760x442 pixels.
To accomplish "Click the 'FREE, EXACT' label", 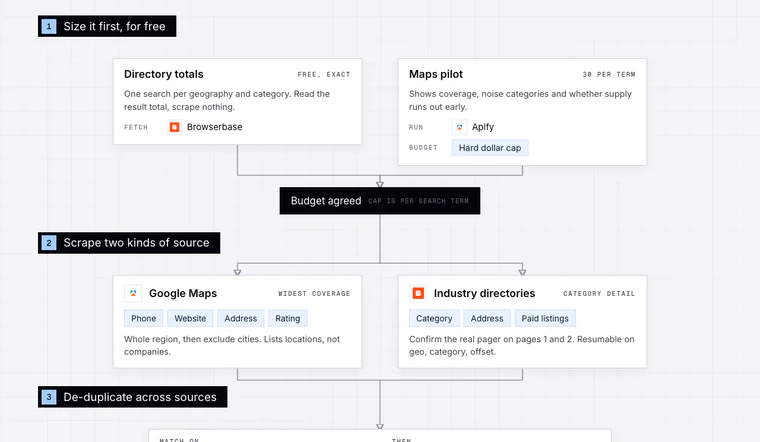I will point(324,75).
